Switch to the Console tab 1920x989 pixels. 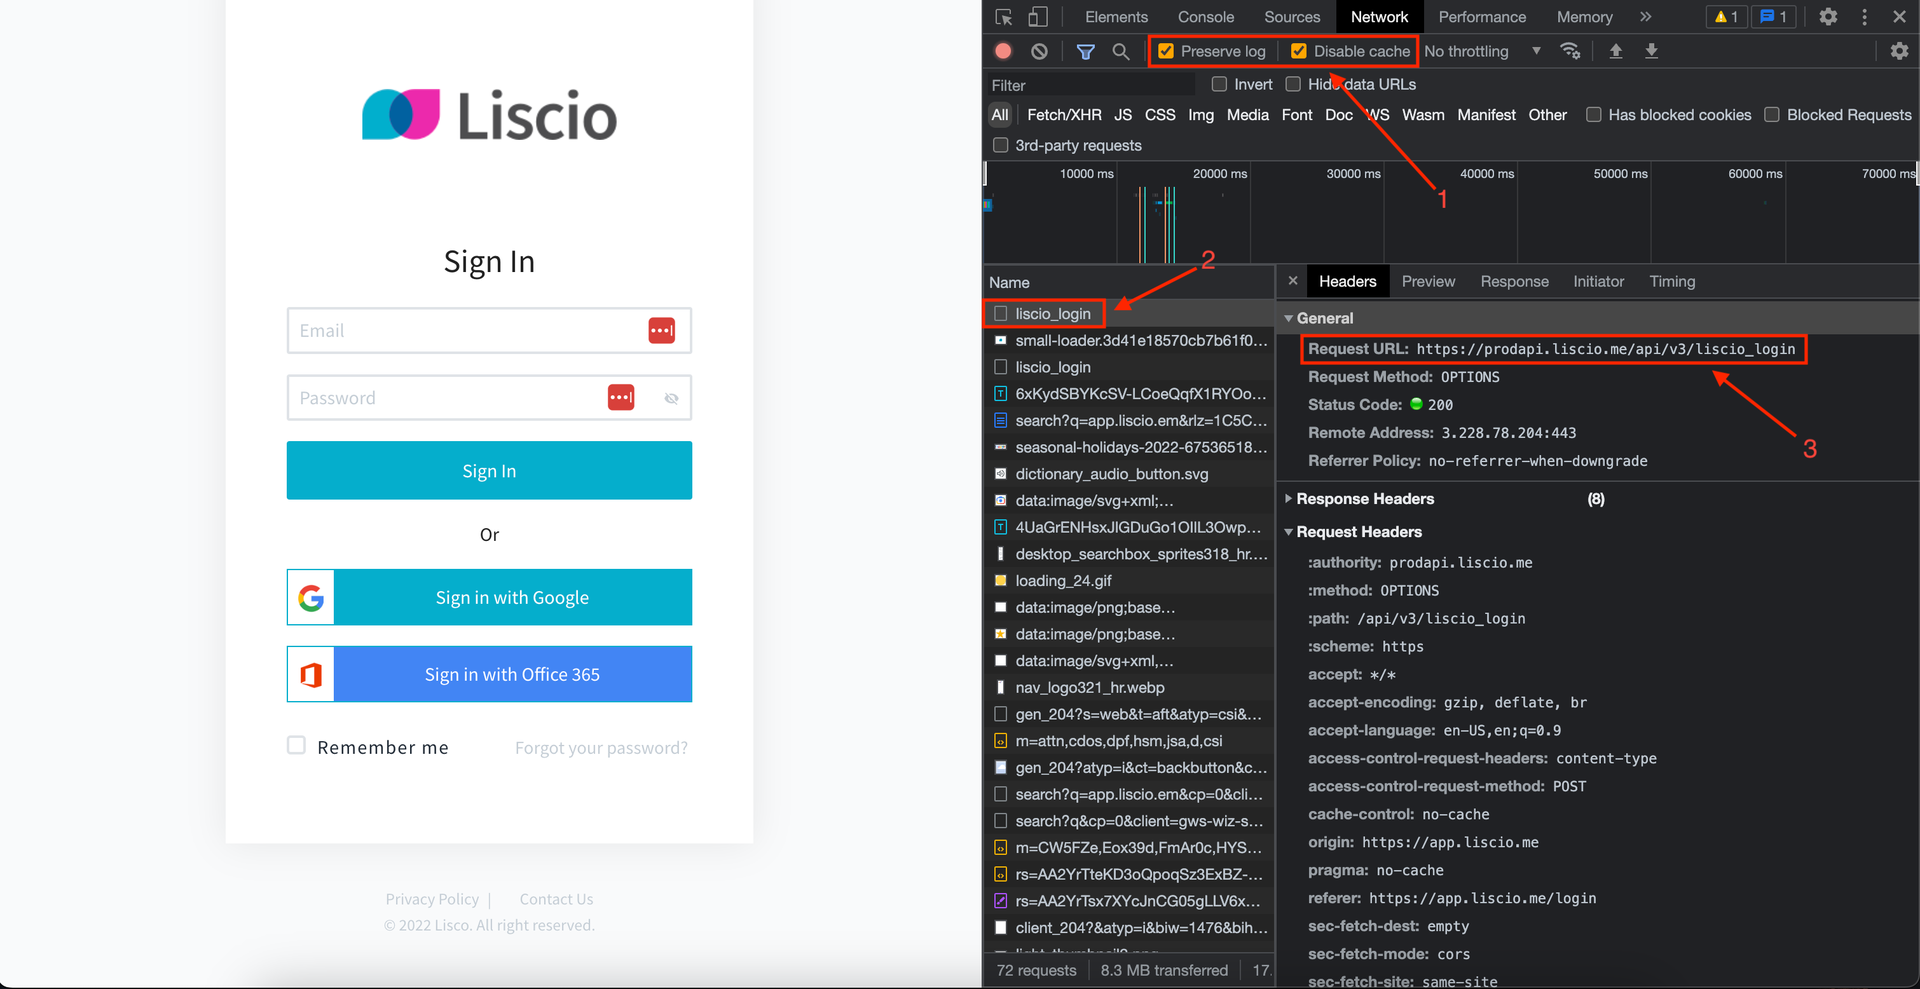[x=1206, y=17]
